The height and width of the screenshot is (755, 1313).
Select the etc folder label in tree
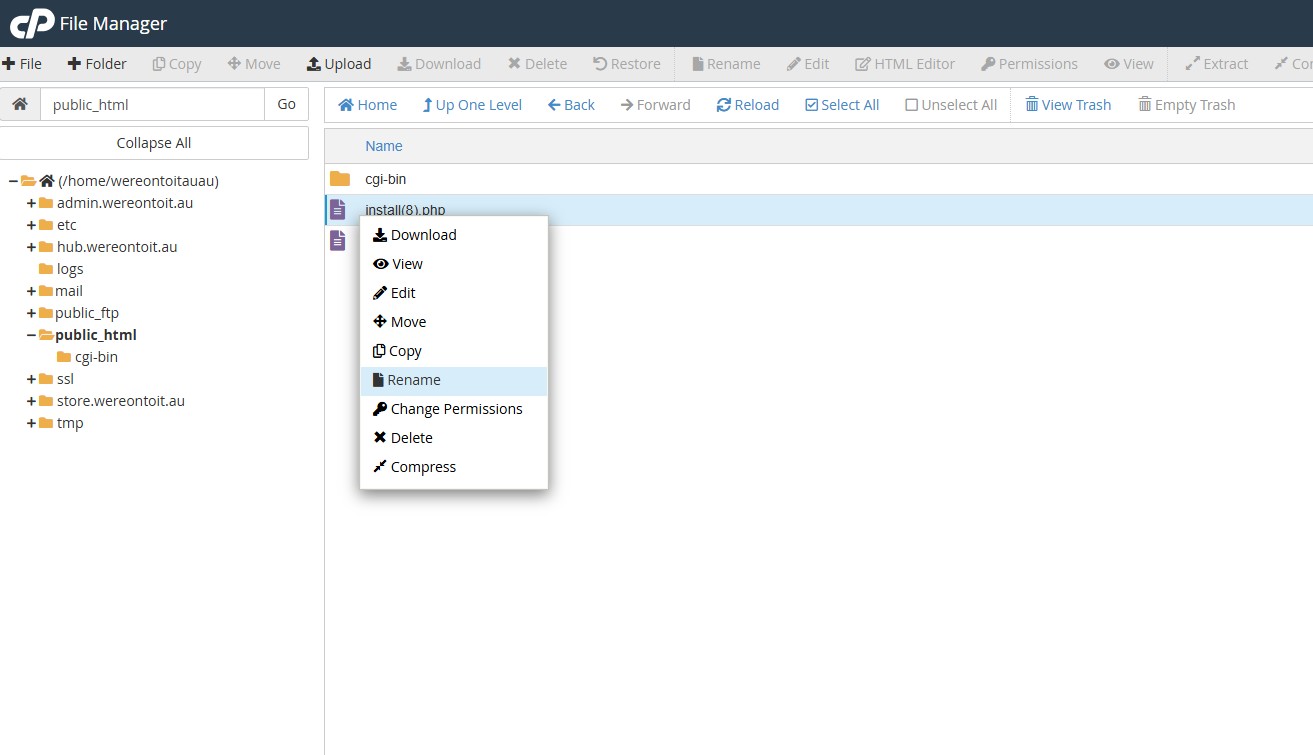tap(66, 225)
